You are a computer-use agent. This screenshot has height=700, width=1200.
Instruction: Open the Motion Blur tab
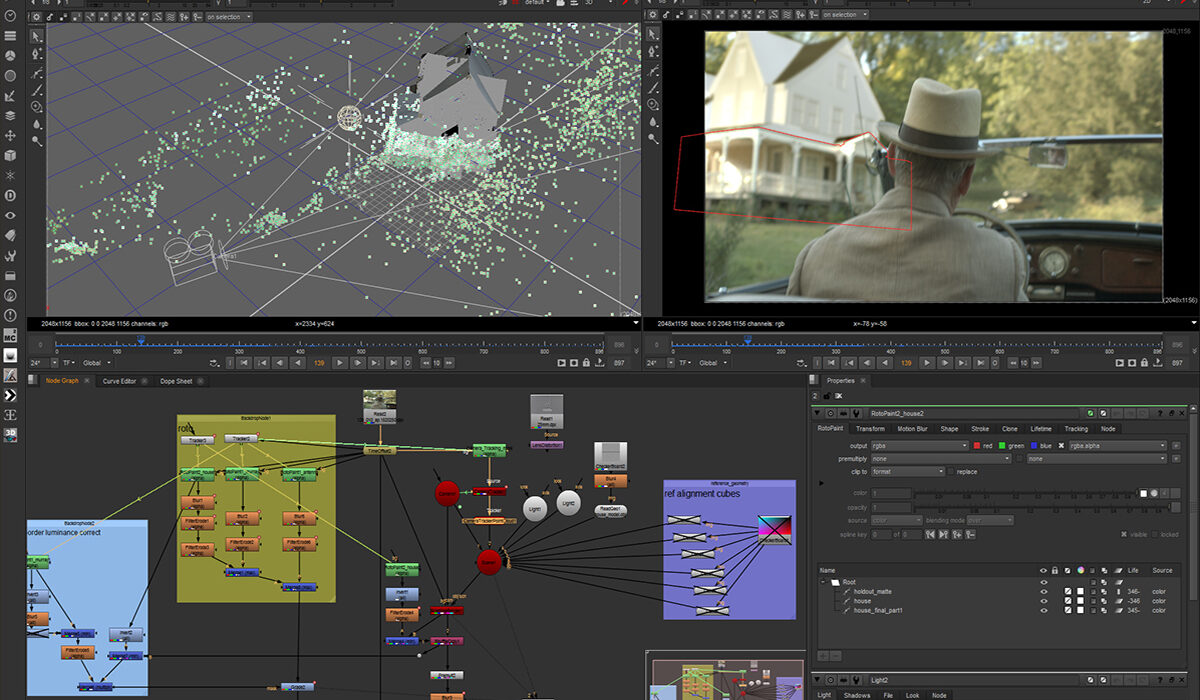pyautogui.click(x=912, y=429)
